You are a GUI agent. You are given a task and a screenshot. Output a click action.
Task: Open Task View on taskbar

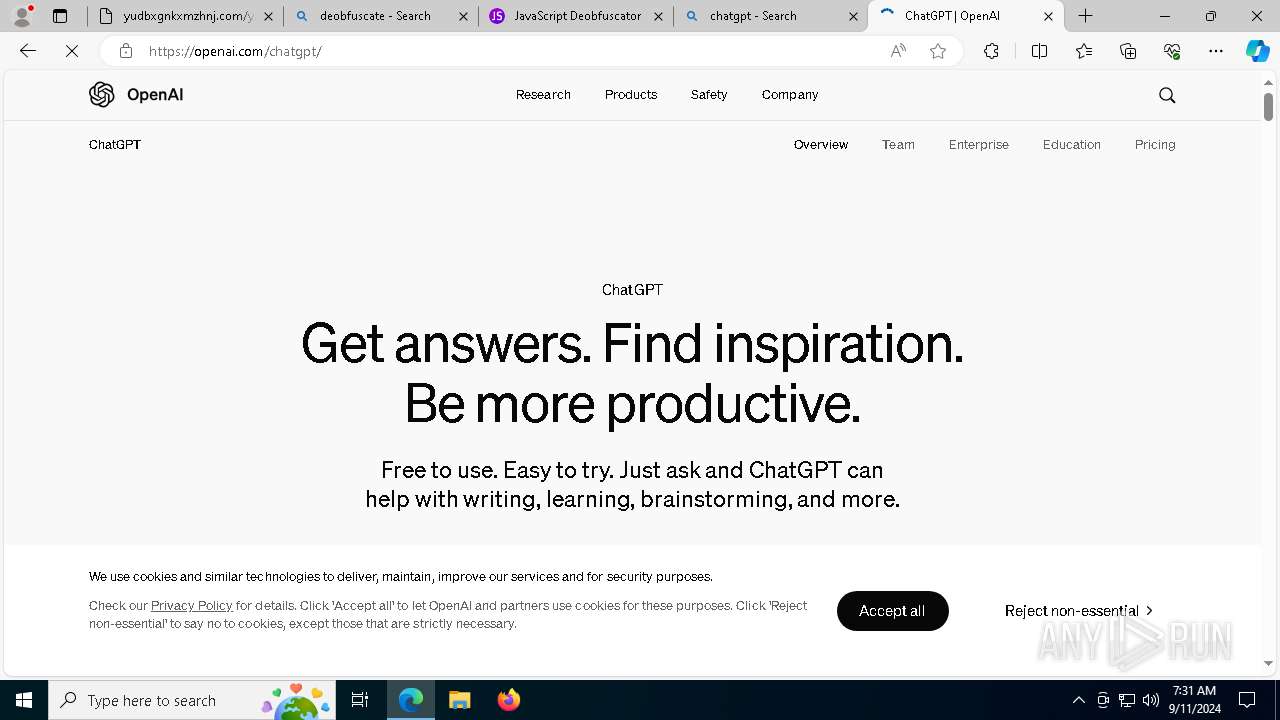[360, 700]
